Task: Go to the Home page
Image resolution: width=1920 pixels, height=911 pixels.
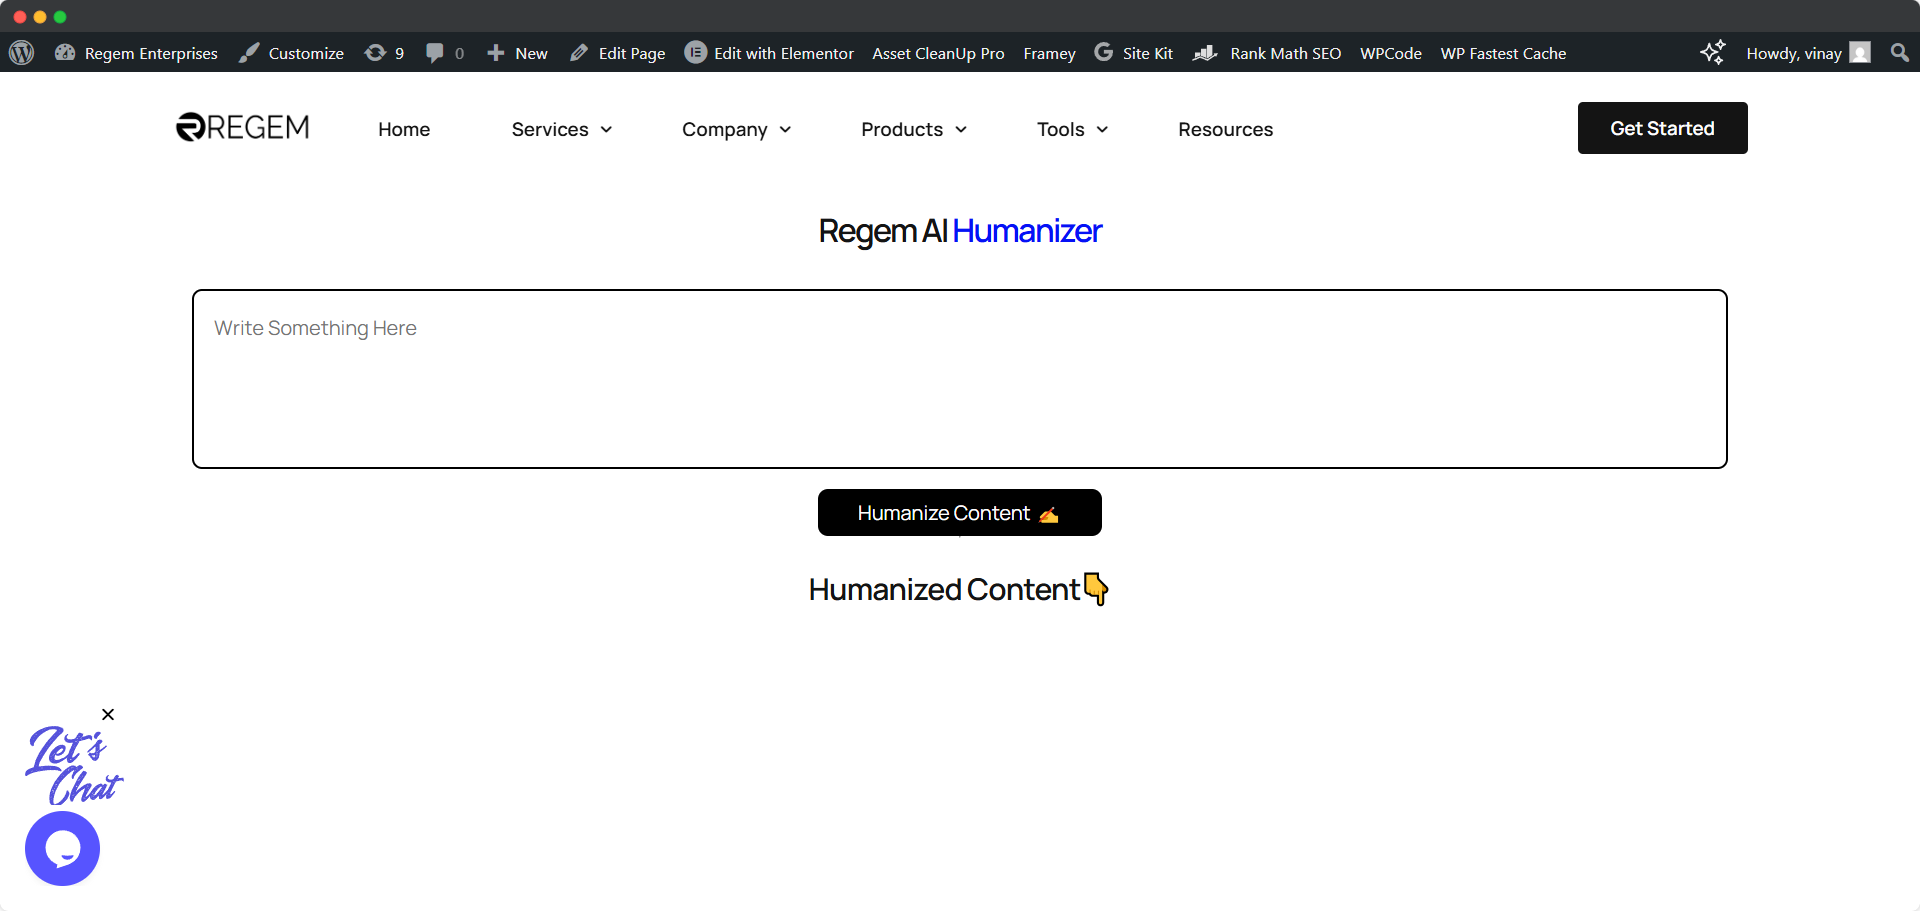Action: point(404,129)
